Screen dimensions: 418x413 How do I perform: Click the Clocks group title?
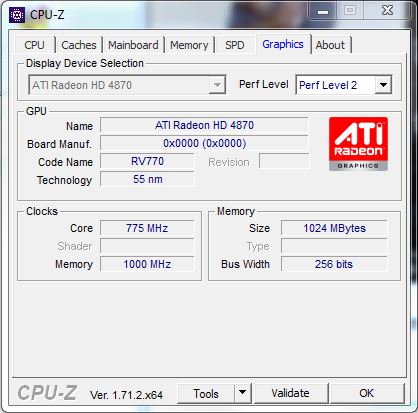click(x=42, y=211)
